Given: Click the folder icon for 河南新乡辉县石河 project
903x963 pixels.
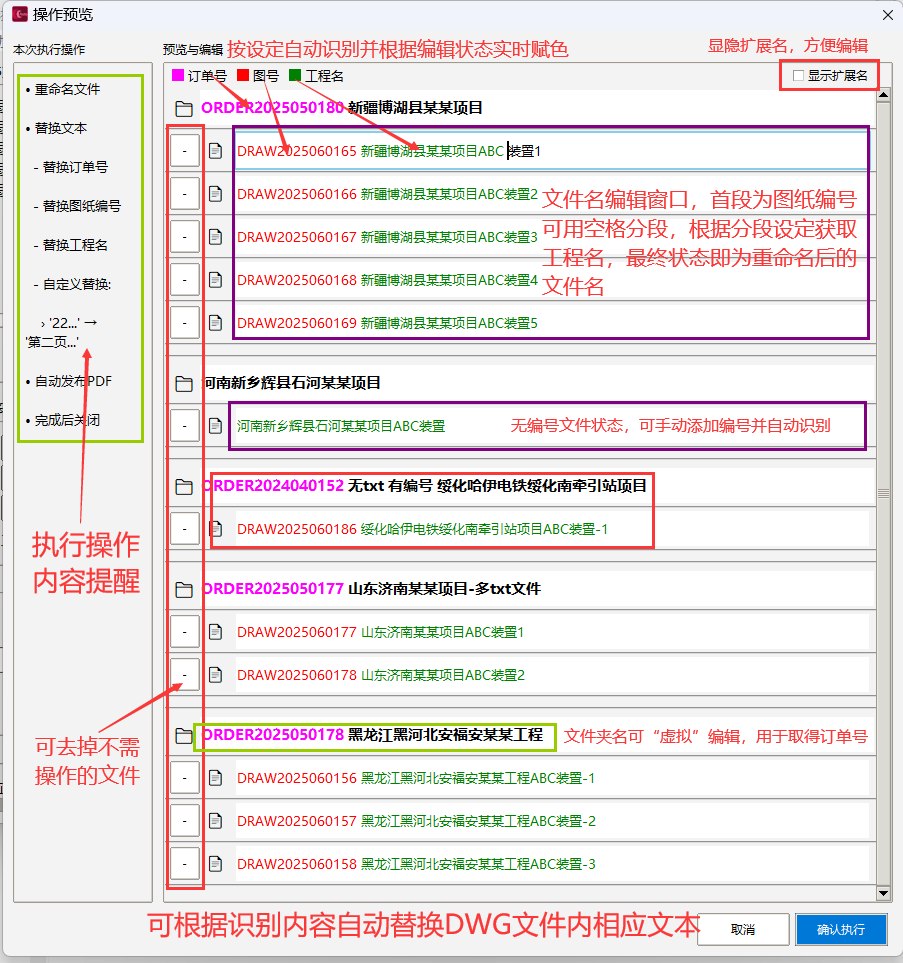Looking at the screenshot, I should pyautogui.click(x=186, y=382).
